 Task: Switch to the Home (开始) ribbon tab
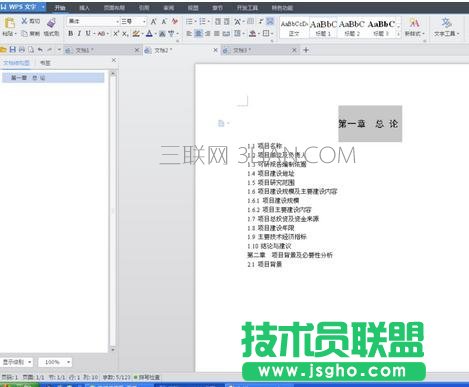(60, 7)
